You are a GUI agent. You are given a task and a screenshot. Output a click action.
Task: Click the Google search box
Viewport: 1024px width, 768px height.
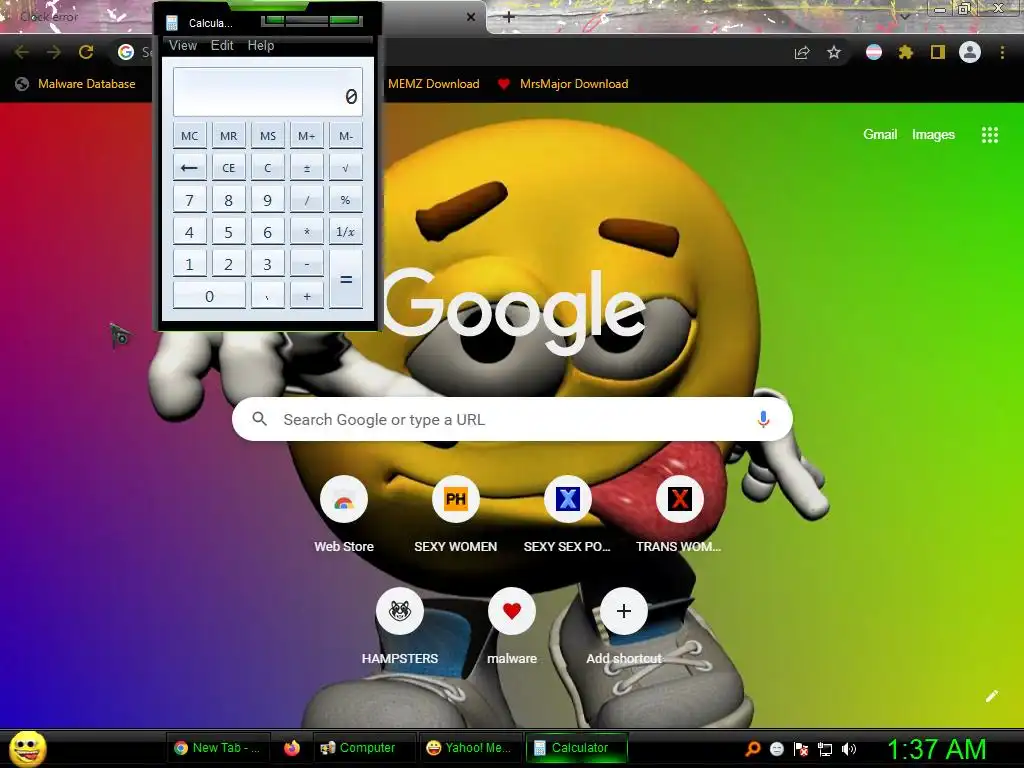pyautogui.click(x=512, y=419)
